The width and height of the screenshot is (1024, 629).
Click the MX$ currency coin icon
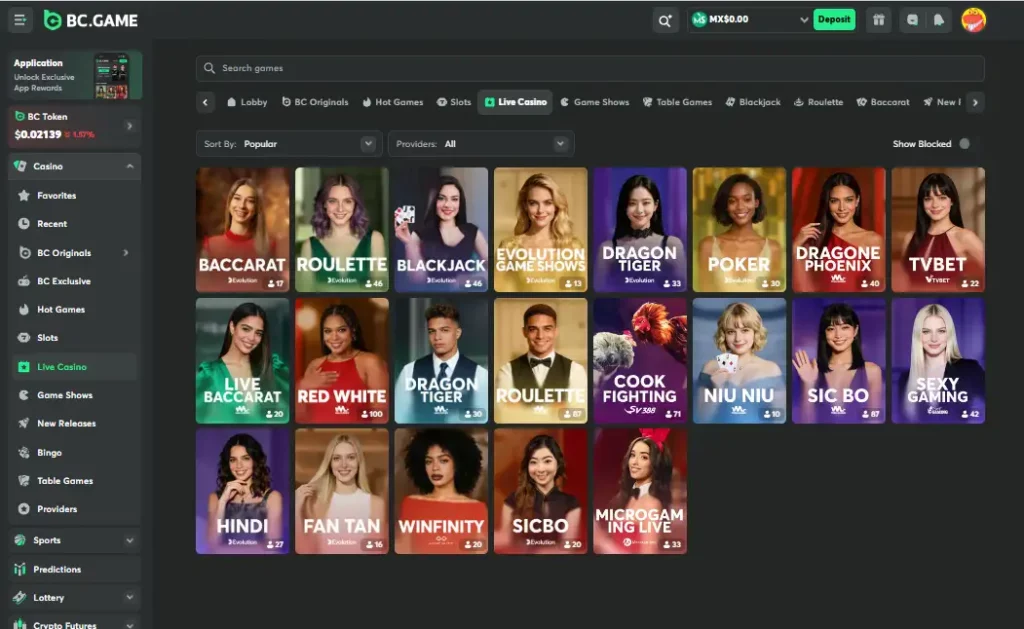699,20
